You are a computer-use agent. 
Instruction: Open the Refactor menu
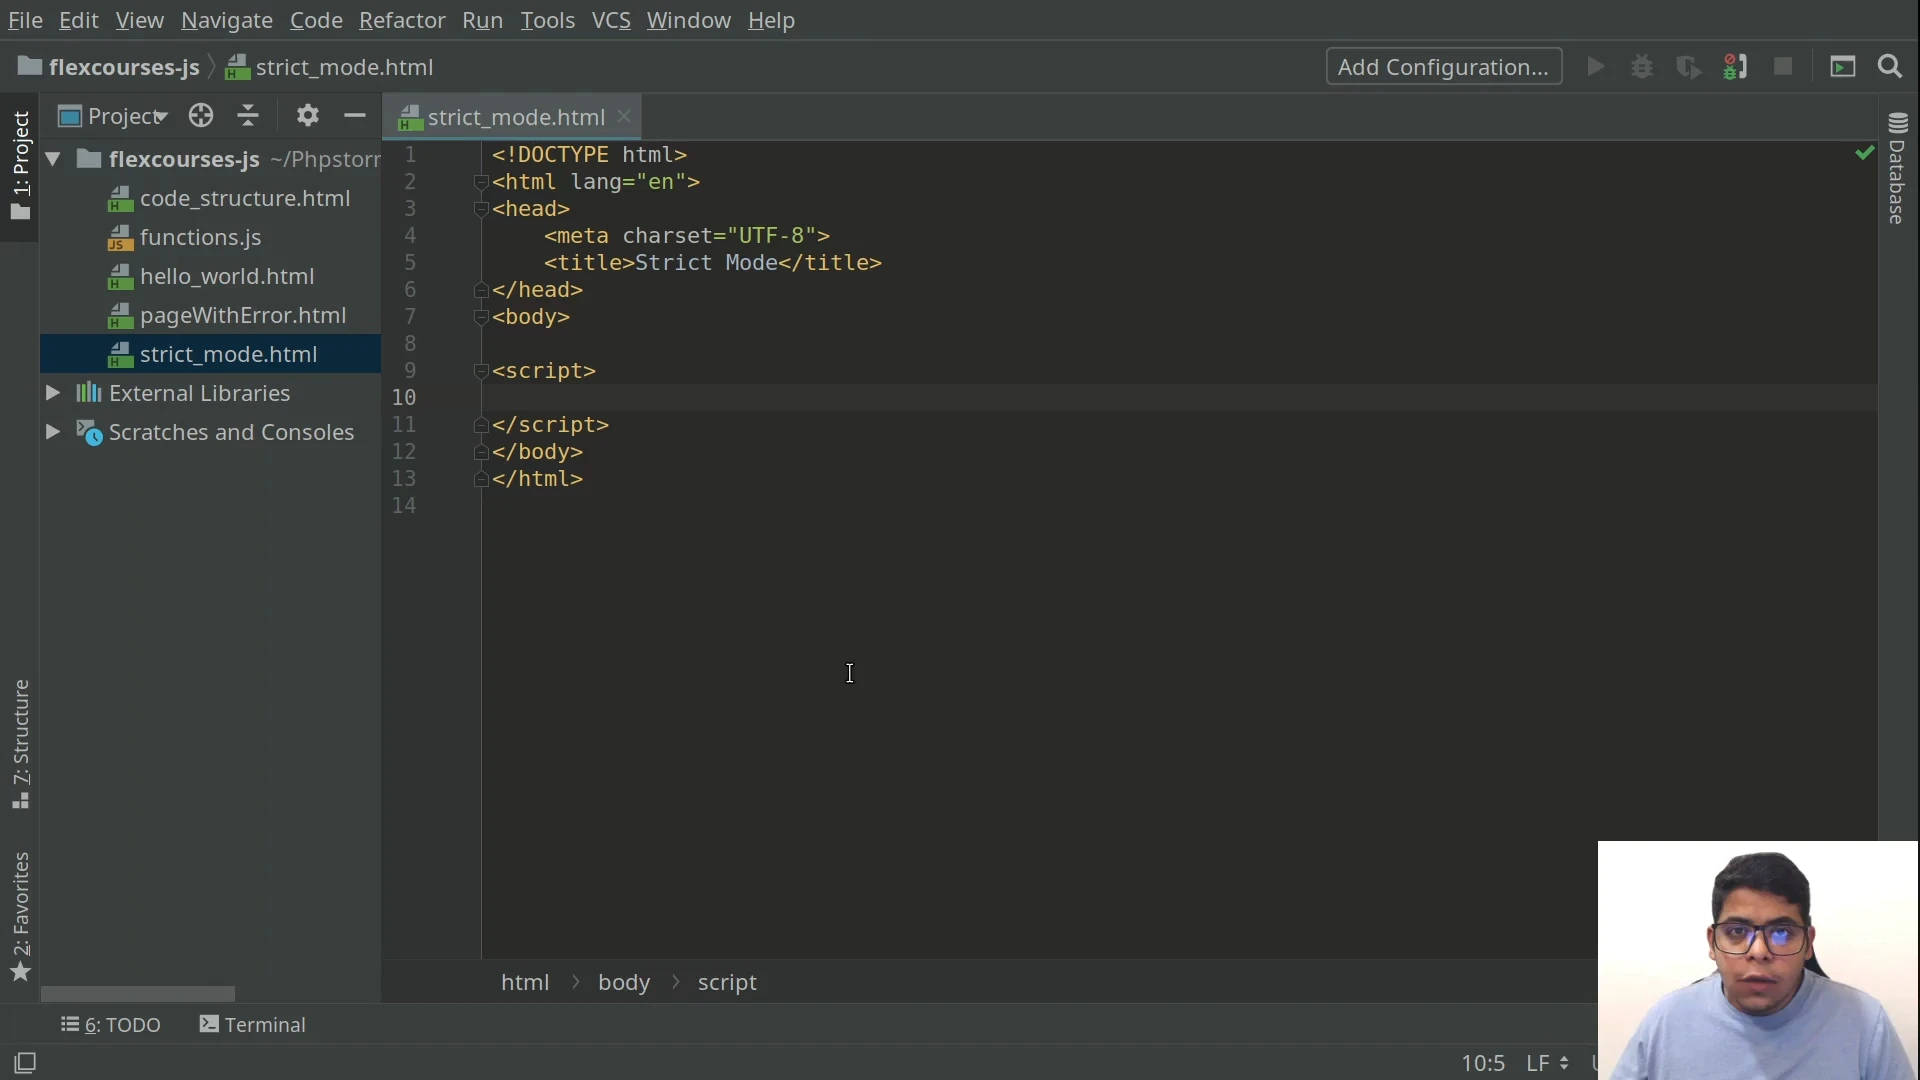coord(402,20)
